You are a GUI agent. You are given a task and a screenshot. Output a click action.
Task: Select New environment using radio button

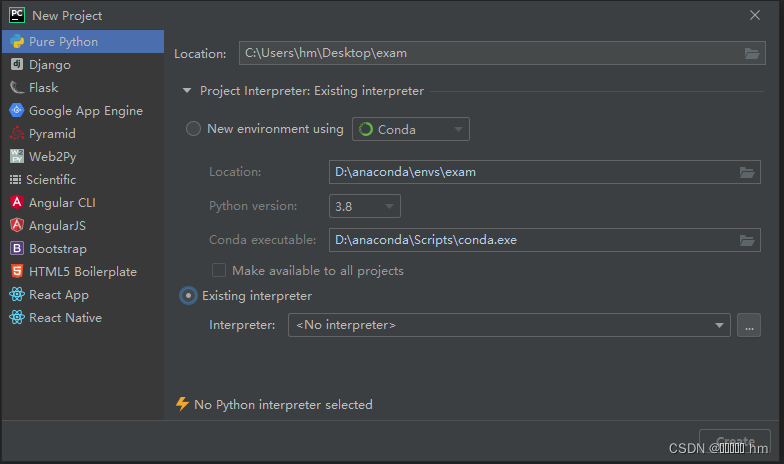193,129
